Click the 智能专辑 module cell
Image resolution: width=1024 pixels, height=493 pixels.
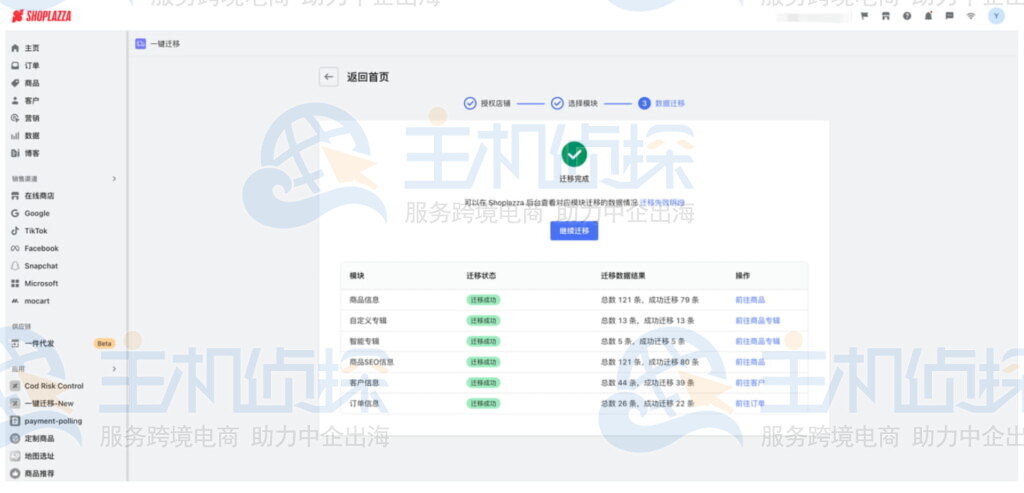tap(364, 342)
